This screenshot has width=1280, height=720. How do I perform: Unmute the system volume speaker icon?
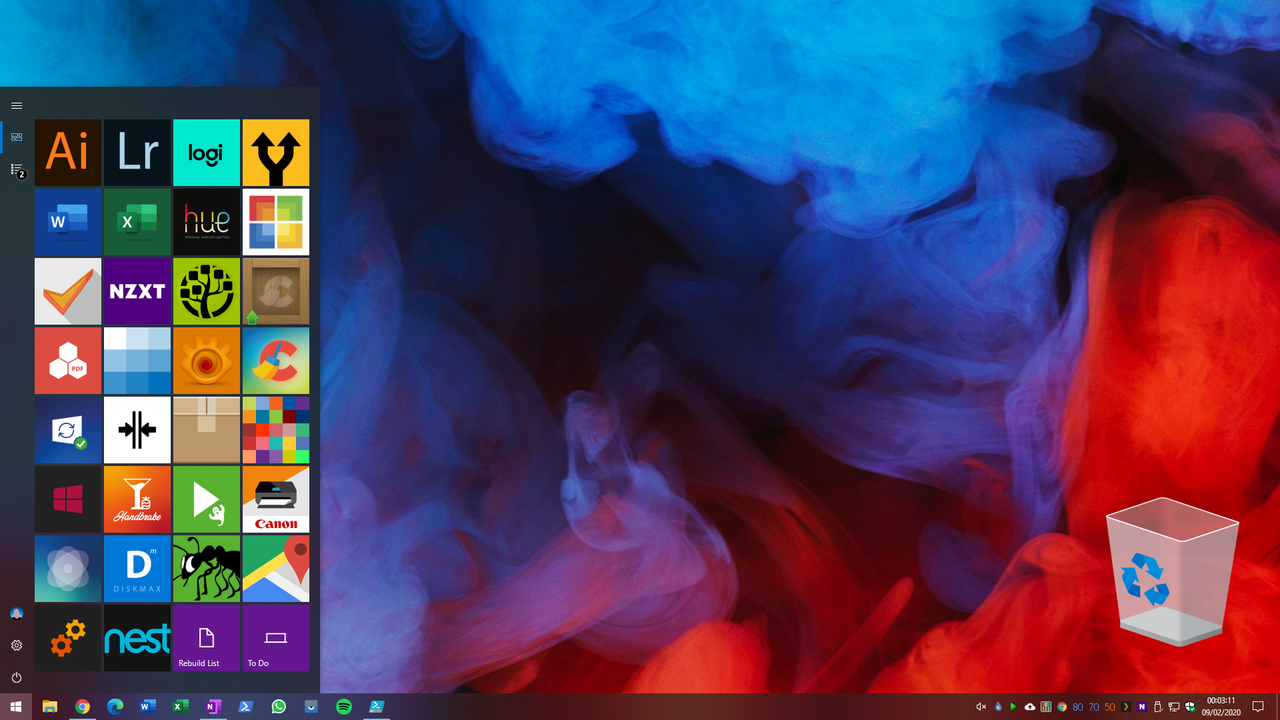coord(983,706)
